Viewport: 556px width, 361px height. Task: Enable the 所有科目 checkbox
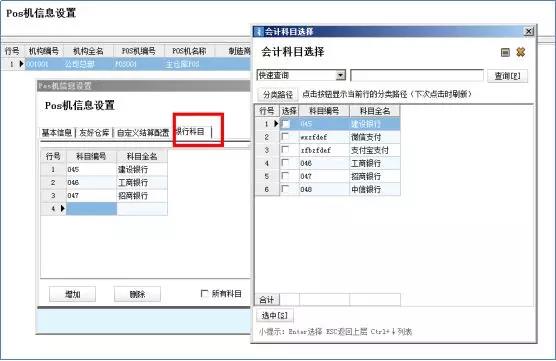pyautogui.click(x=205, y=293)
